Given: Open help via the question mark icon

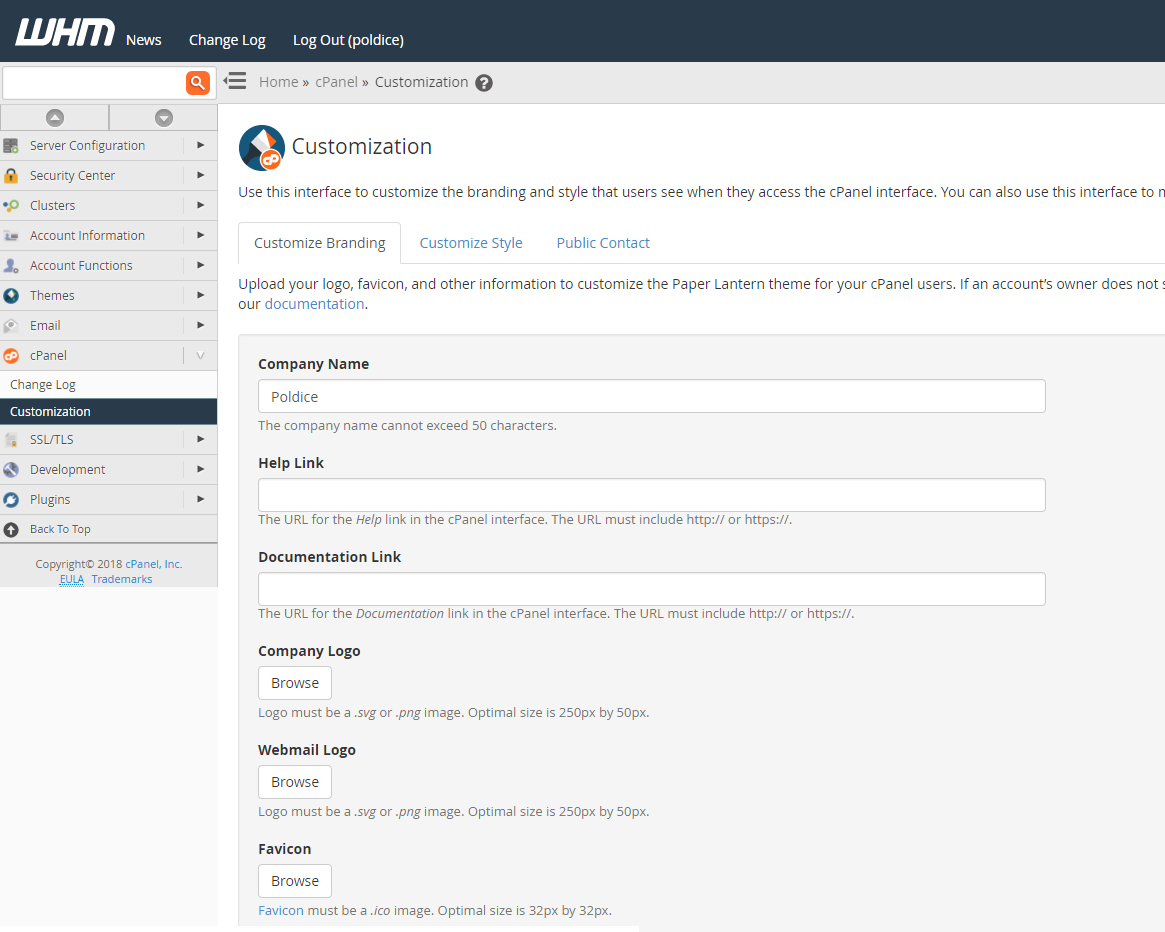Looking at the screenshot, I should click(x=484, y=82).
